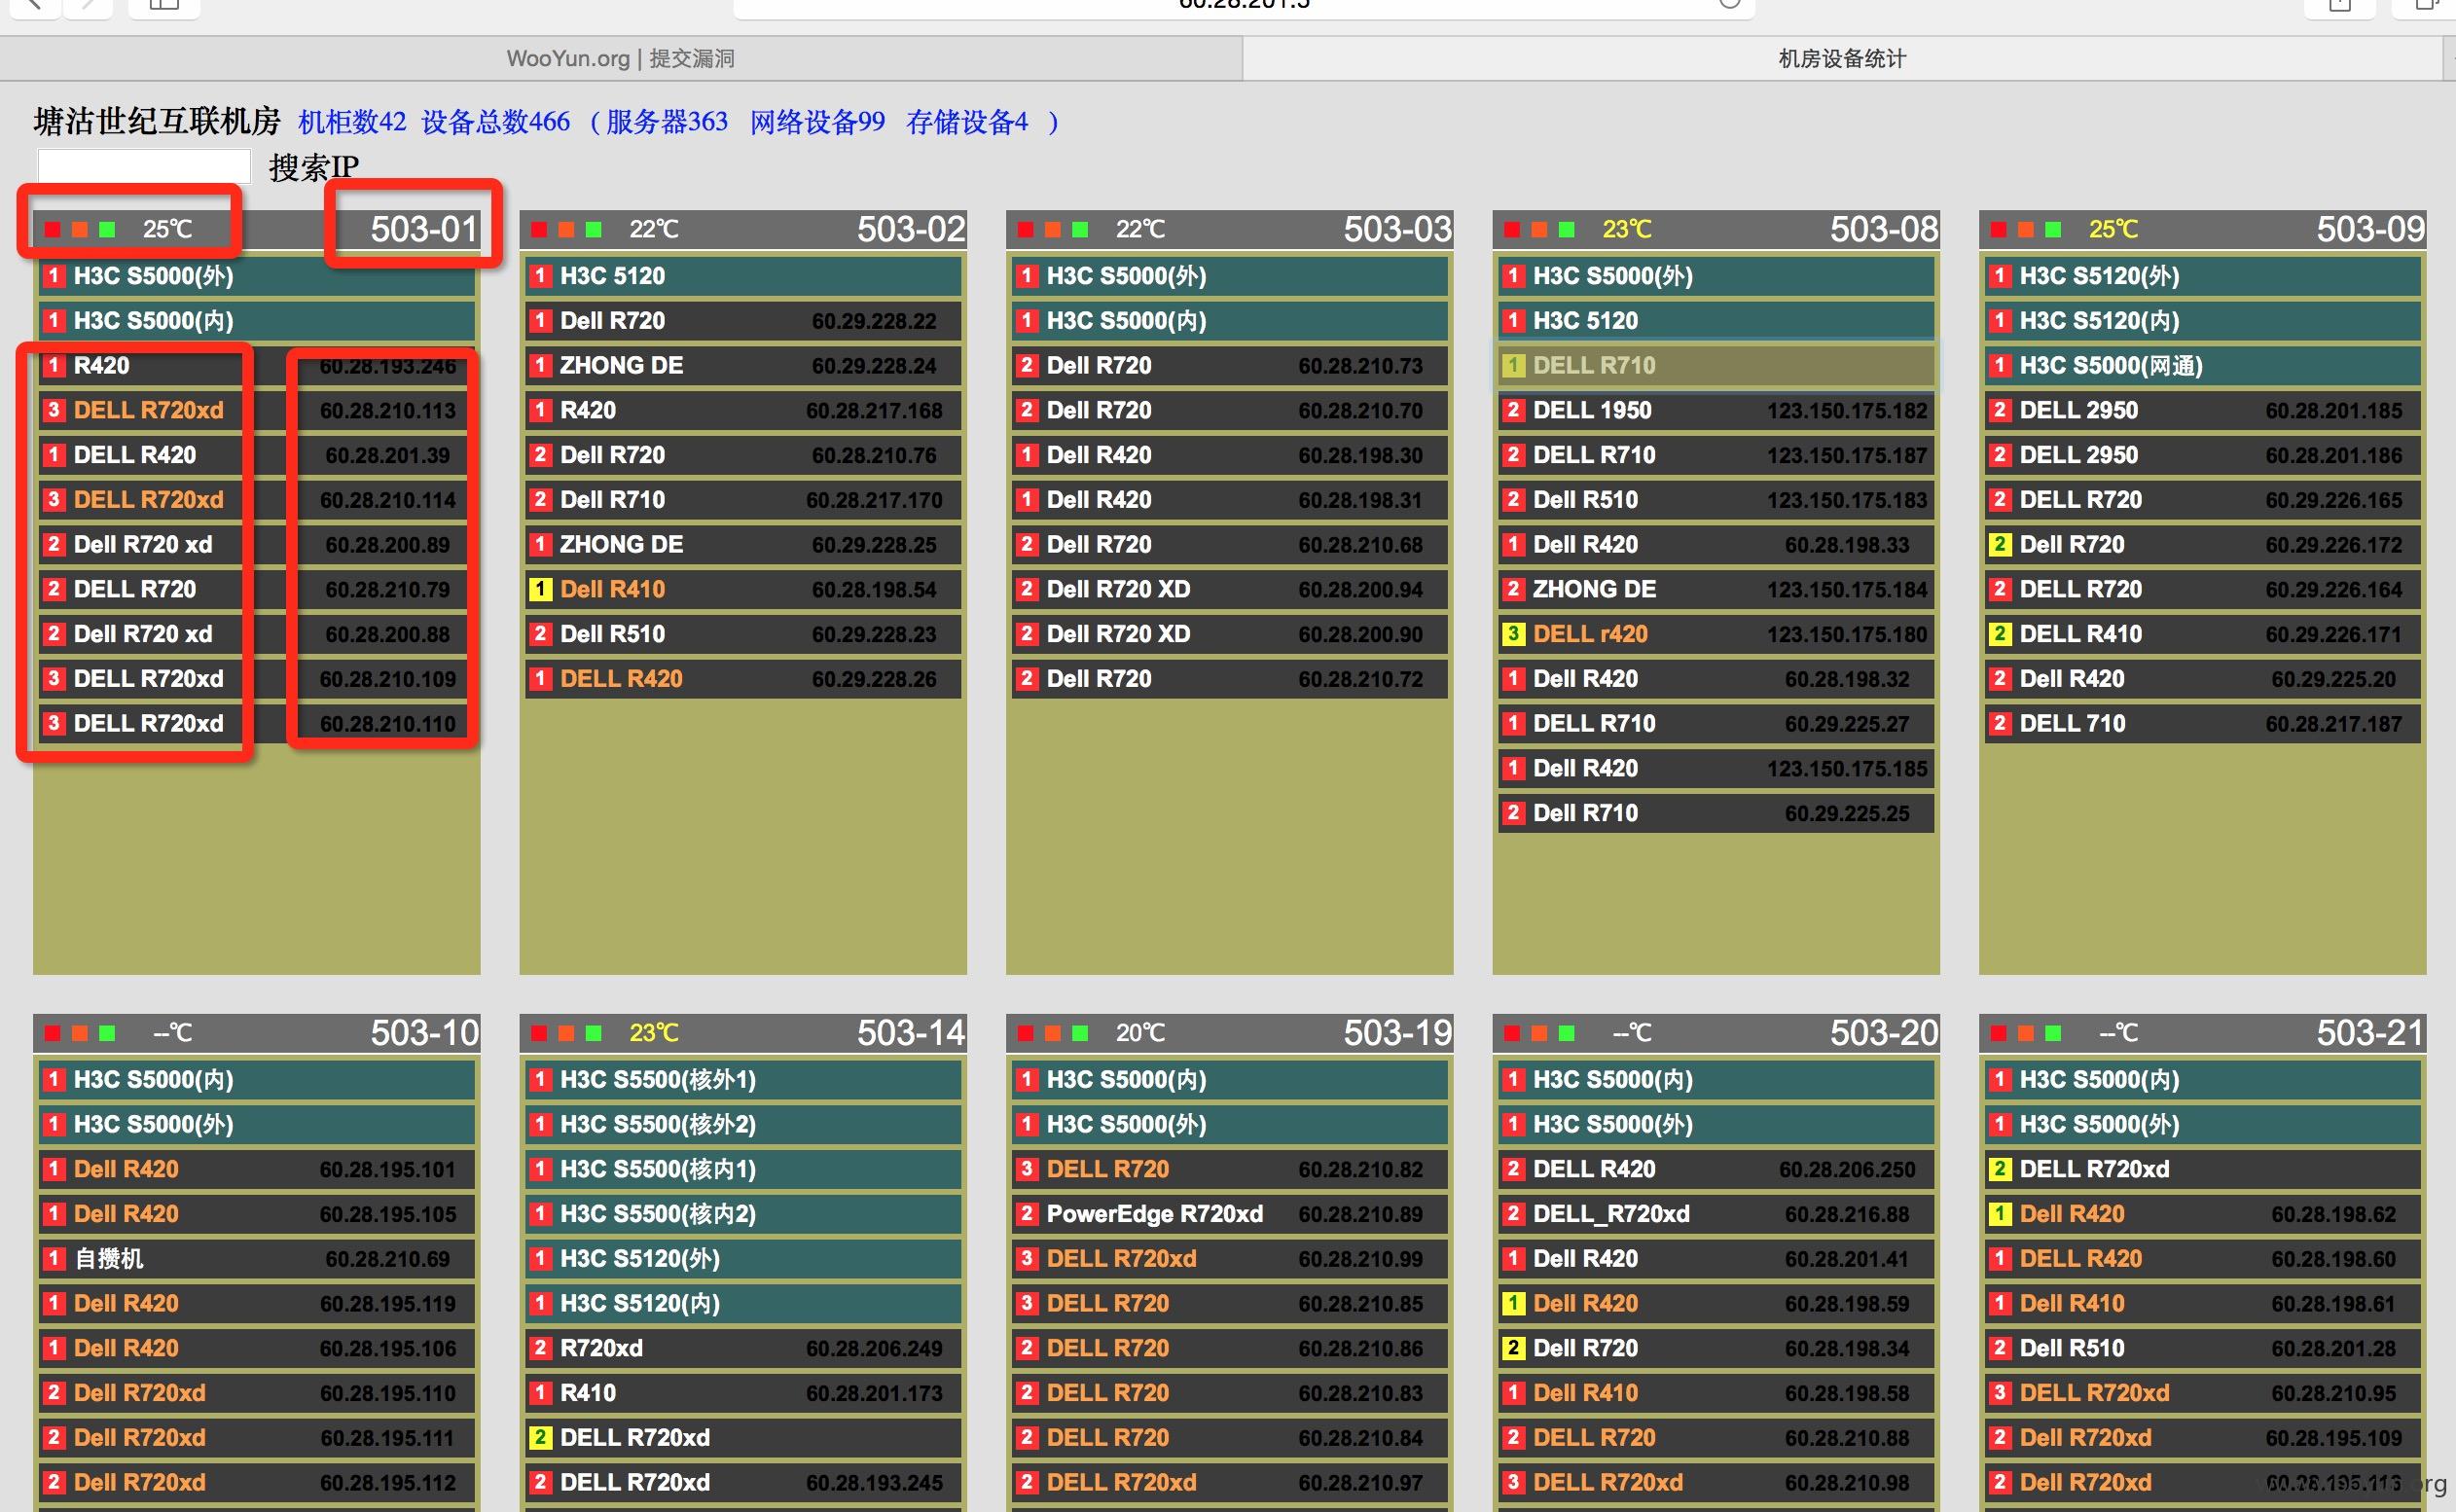
Task: Click green status square of rack 503-21
Action: 2053,1033
